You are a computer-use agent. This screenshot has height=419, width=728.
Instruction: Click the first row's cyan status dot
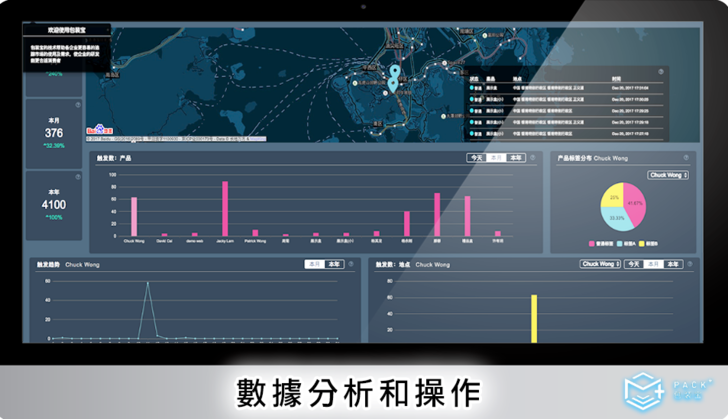click(472, 87)
